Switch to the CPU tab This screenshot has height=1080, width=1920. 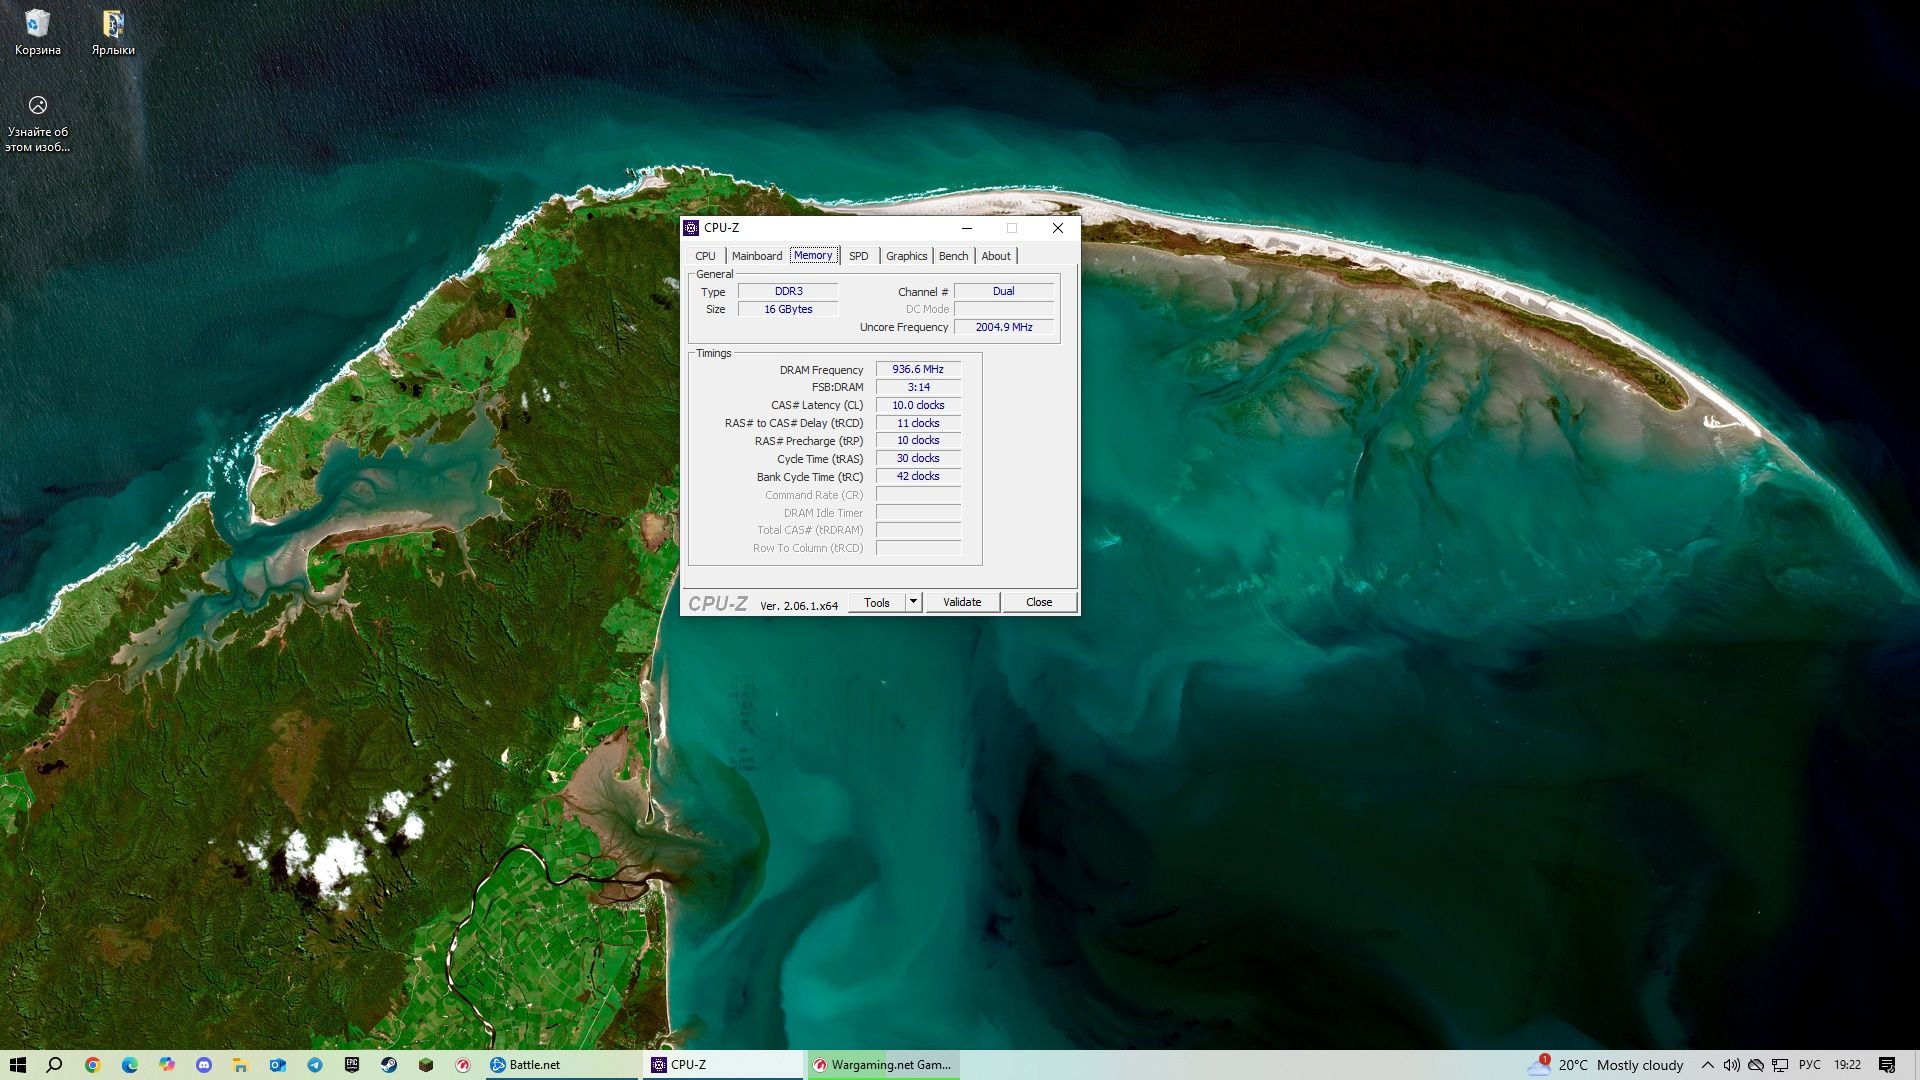point(705,256)
